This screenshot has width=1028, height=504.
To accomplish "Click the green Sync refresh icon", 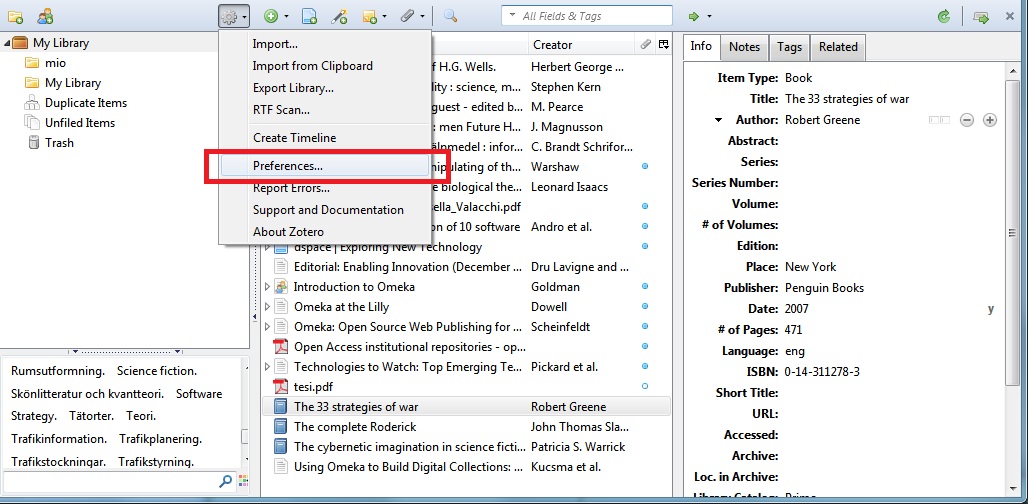I will [x=943, y=16].
